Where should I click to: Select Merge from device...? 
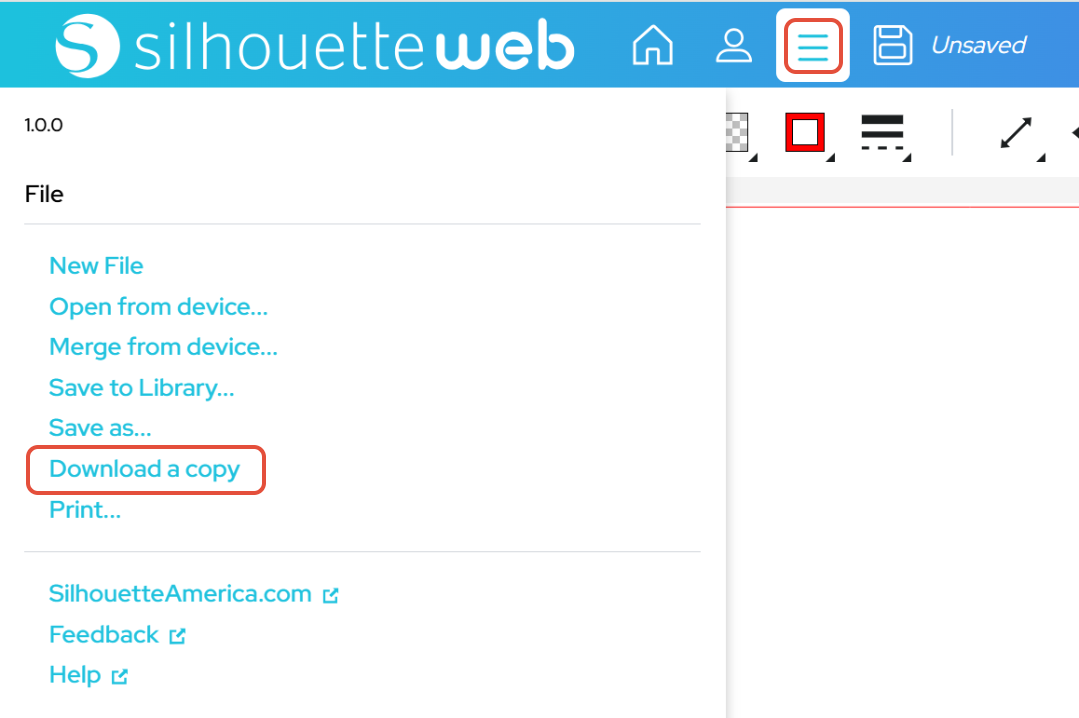163,347
